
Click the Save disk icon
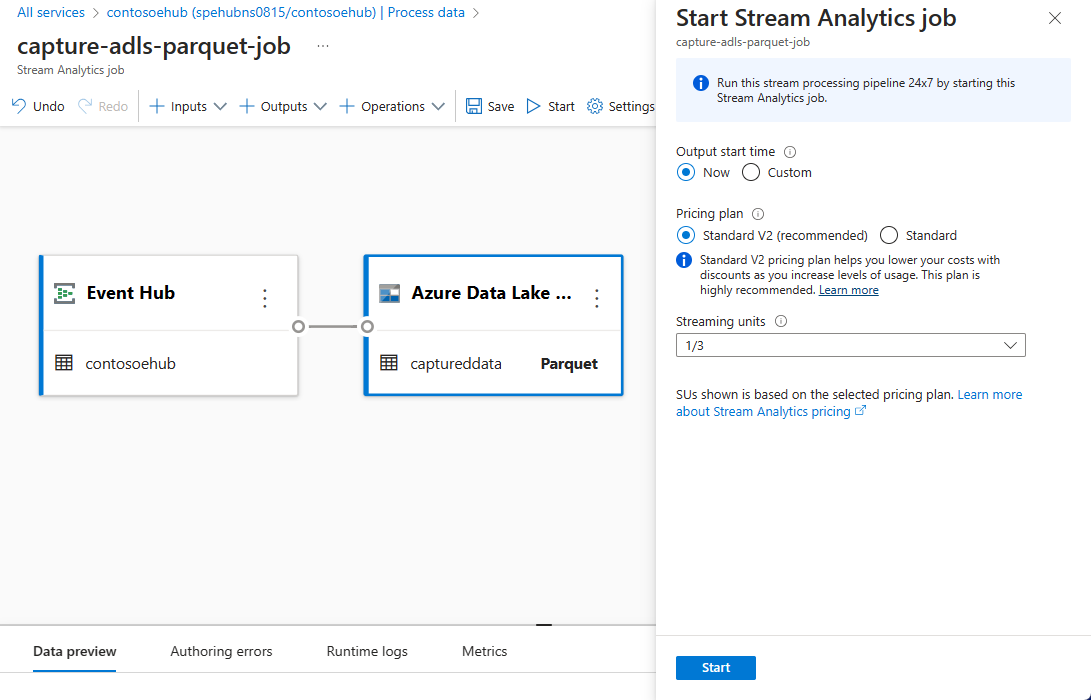tap(474, 106)
